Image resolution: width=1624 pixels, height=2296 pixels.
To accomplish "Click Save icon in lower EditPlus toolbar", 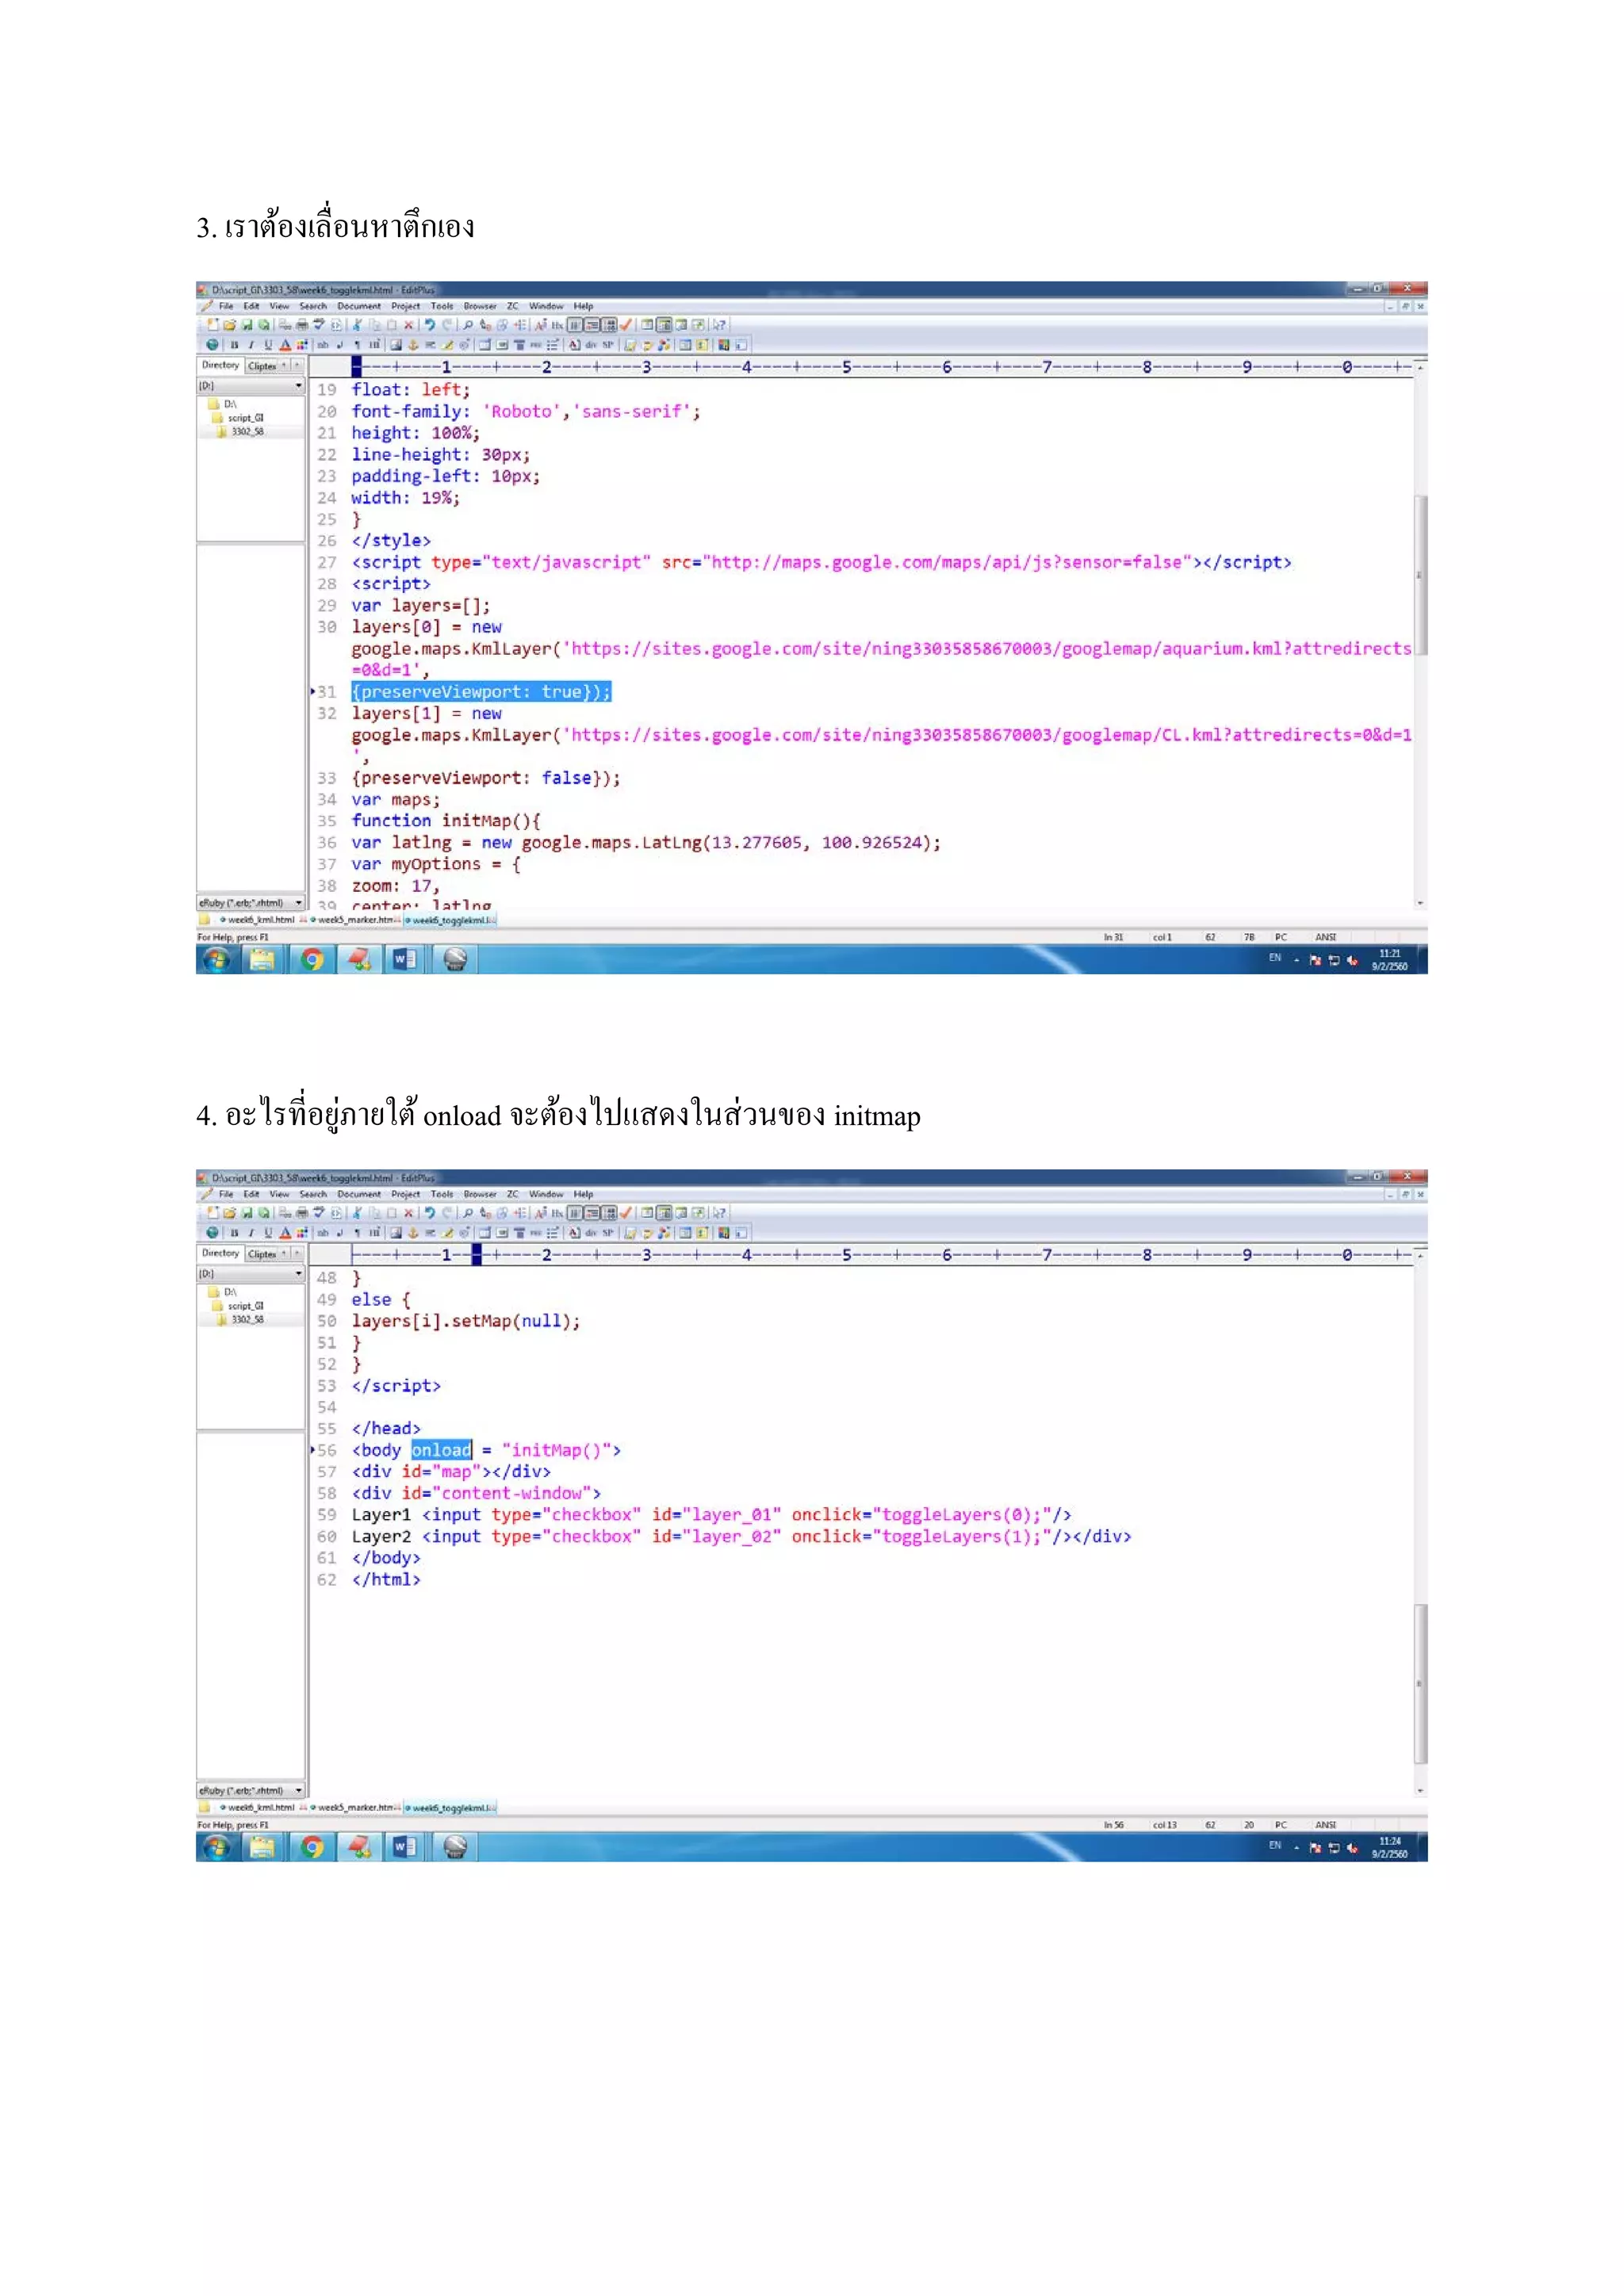I will click(x=247, y=1213).
